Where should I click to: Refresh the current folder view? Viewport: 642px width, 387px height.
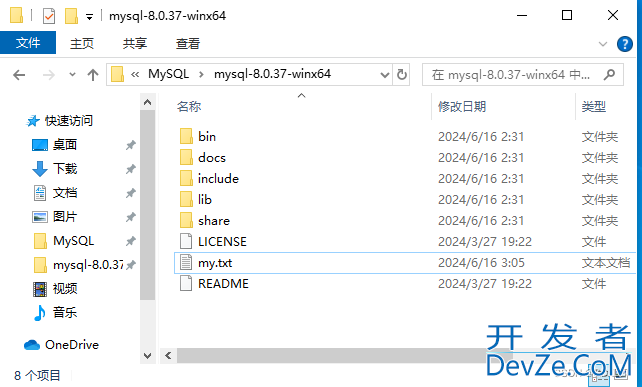(x=402, y=75)
